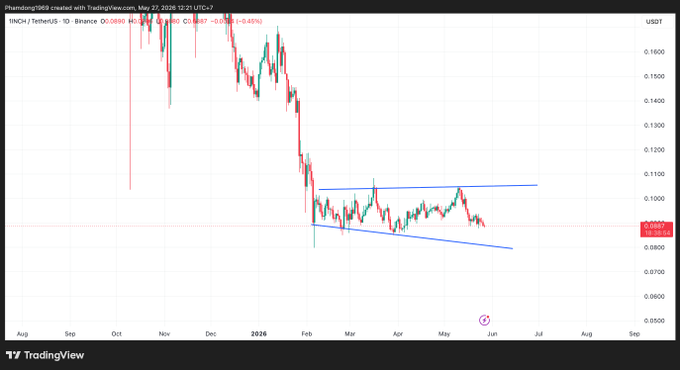Select the upper blue trendline
This screenshot has width=680, height=370.
tap(428, 187)
